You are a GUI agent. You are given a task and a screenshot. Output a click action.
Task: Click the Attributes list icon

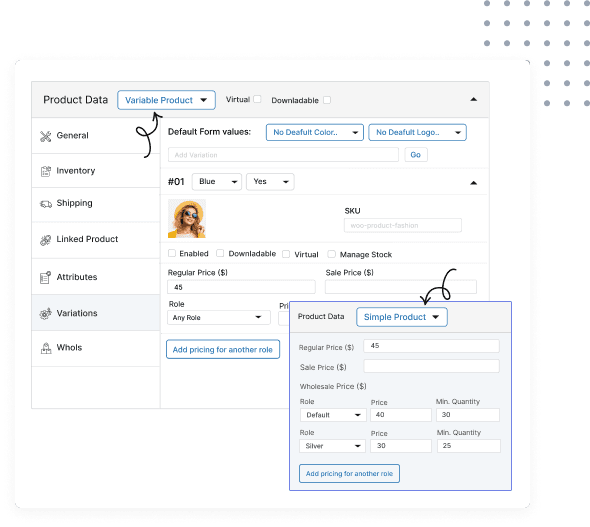coord(46,278)
